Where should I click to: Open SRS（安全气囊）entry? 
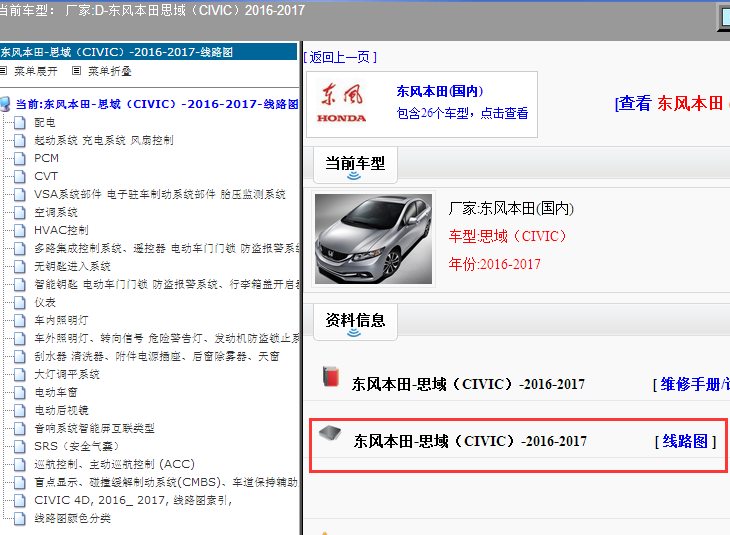[77, 447]
